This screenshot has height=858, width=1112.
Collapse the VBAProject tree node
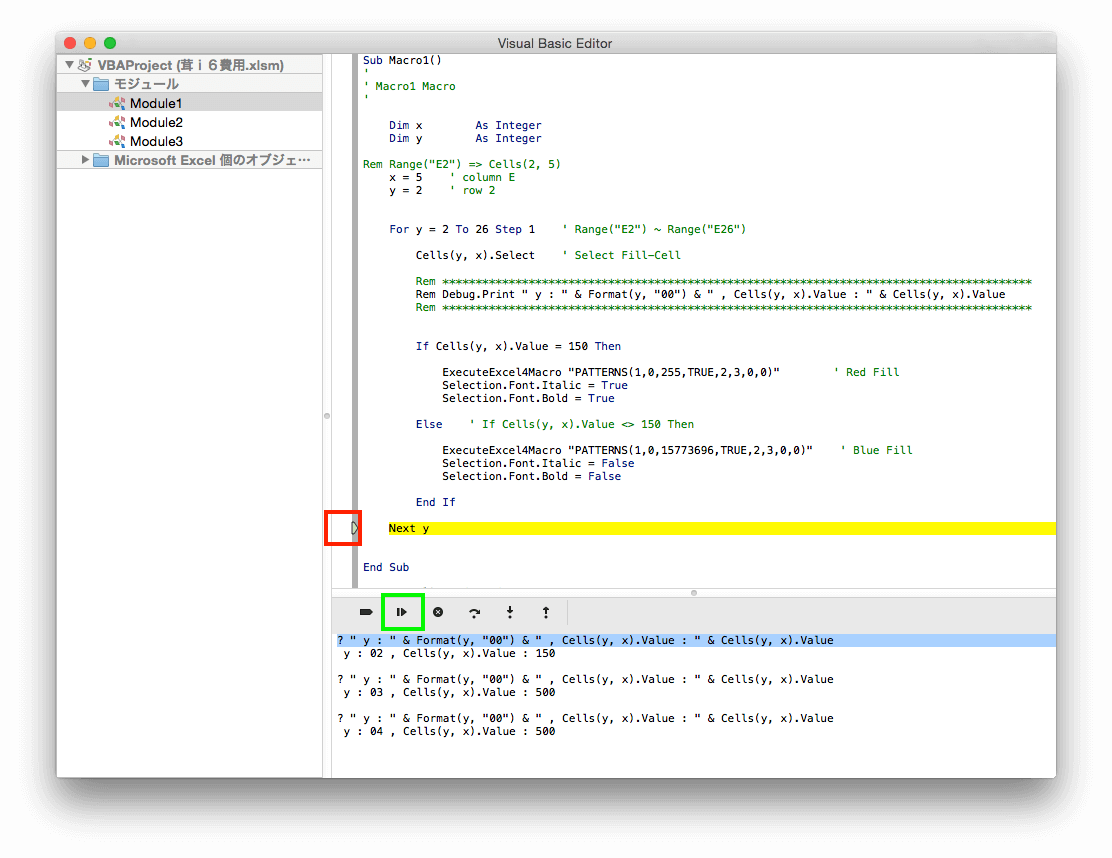pyautogui.click(x=70, y=65)
